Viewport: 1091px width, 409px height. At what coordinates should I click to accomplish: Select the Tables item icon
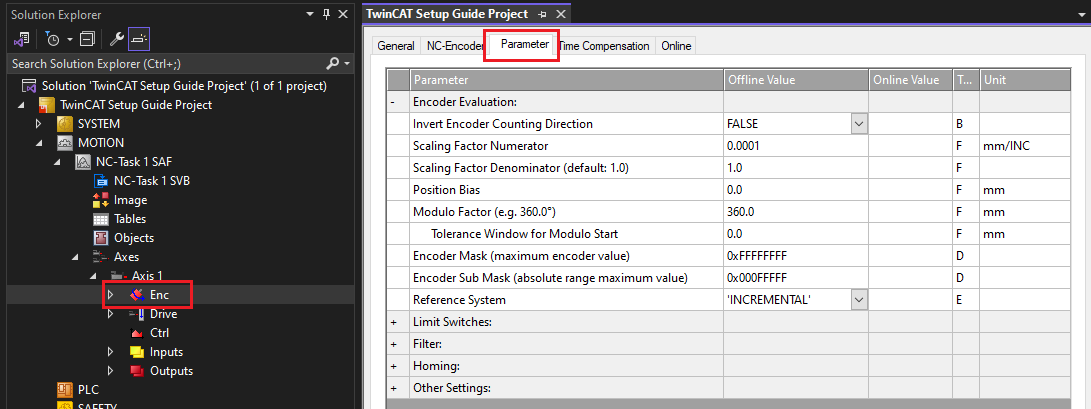click(101, 218)
